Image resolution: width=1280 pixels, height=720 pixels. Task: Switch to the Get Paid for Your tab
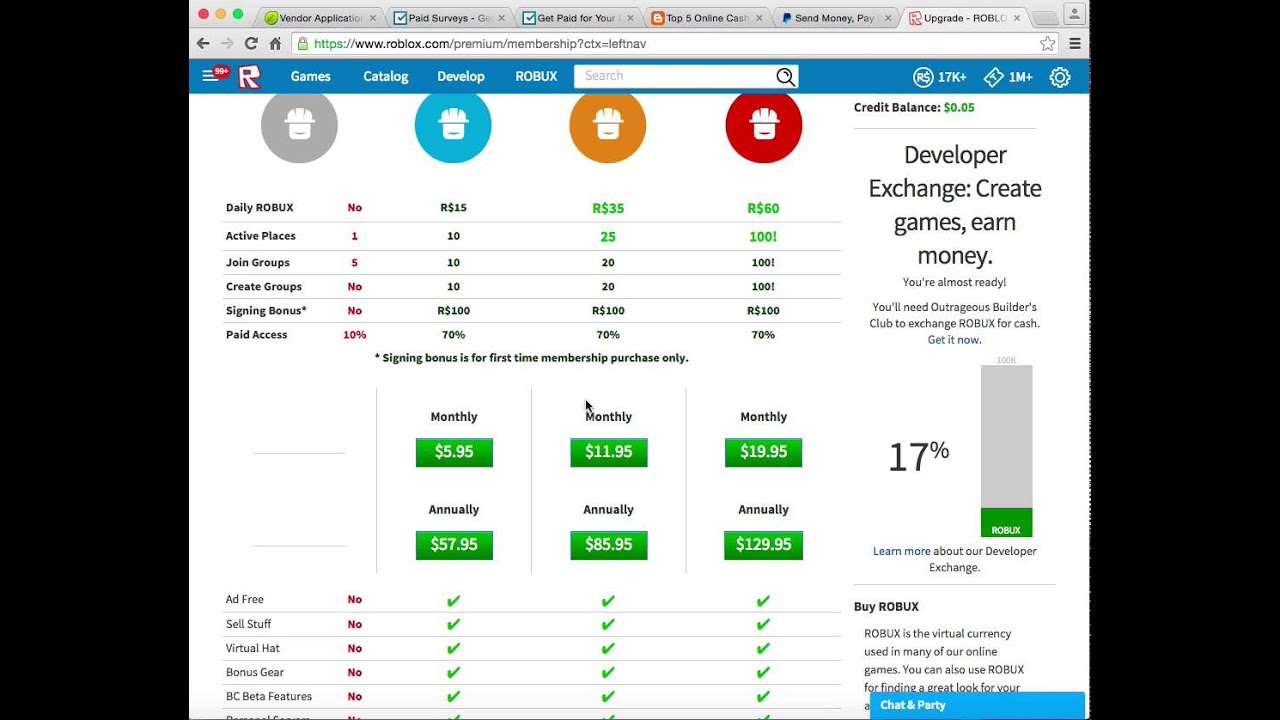[x=578, y=18]
